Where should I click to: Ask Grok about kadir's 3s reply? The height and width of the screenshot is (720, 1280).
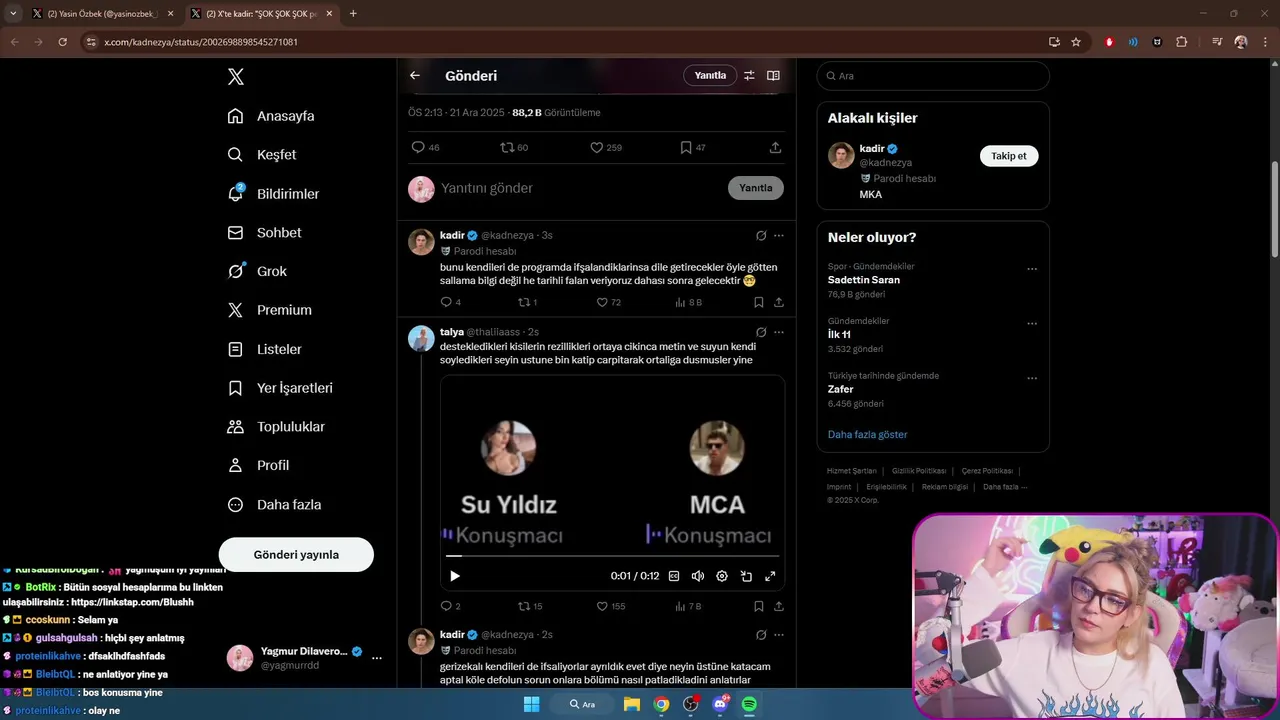[761, 235]
